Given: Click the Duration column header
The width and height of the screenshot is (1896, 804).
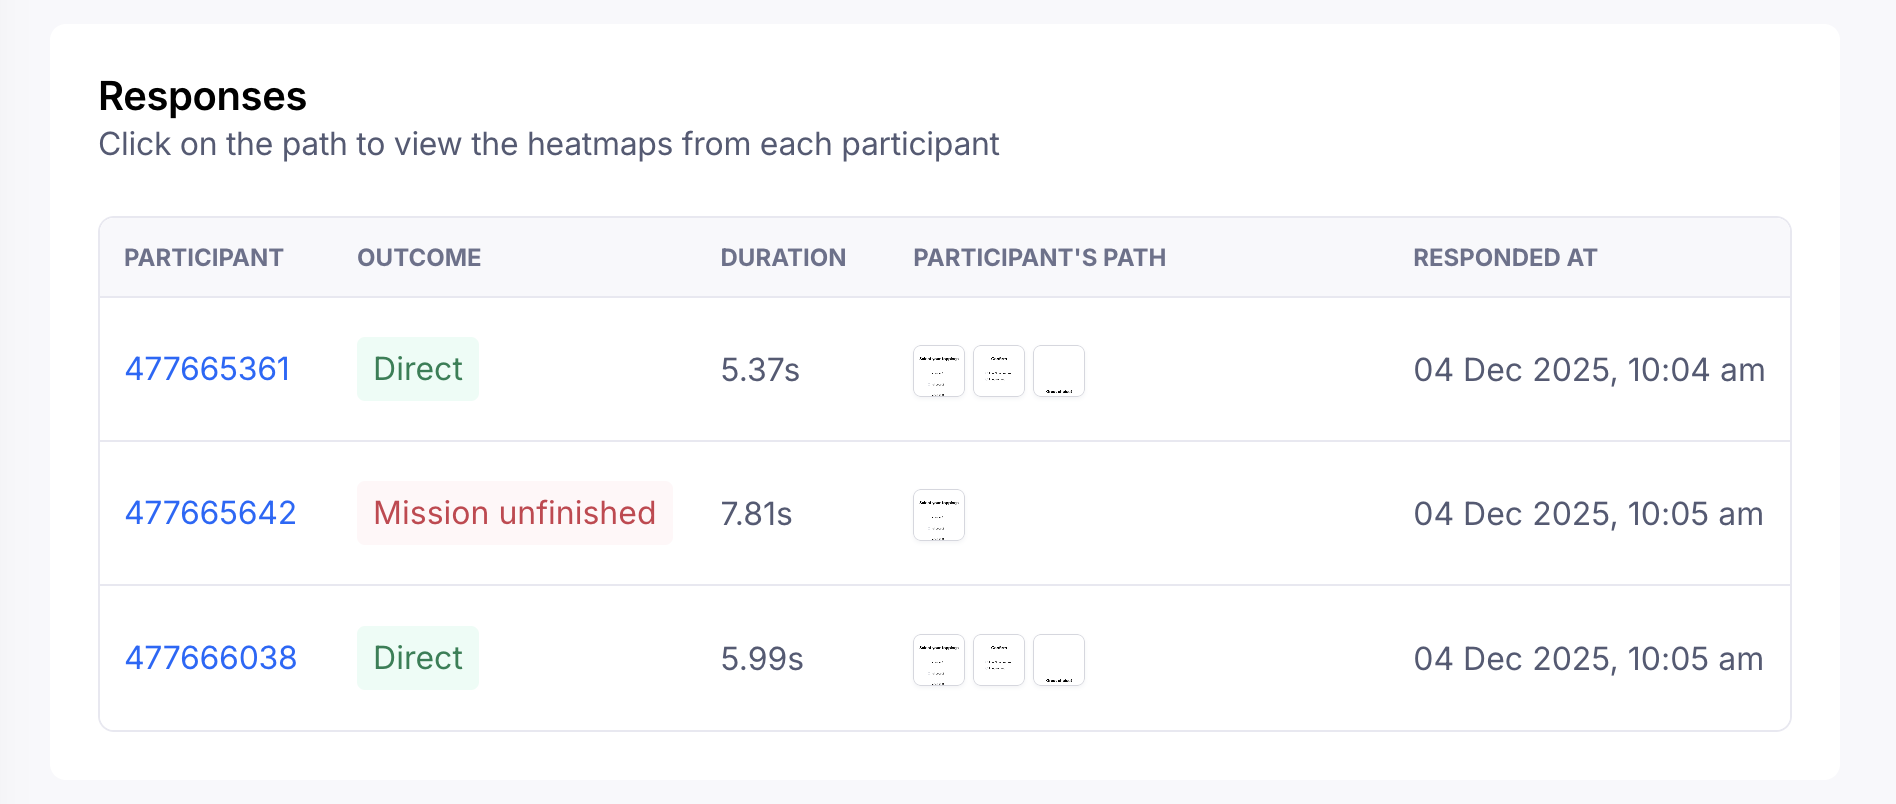Looking at the screenshot, I should [783, 258].
